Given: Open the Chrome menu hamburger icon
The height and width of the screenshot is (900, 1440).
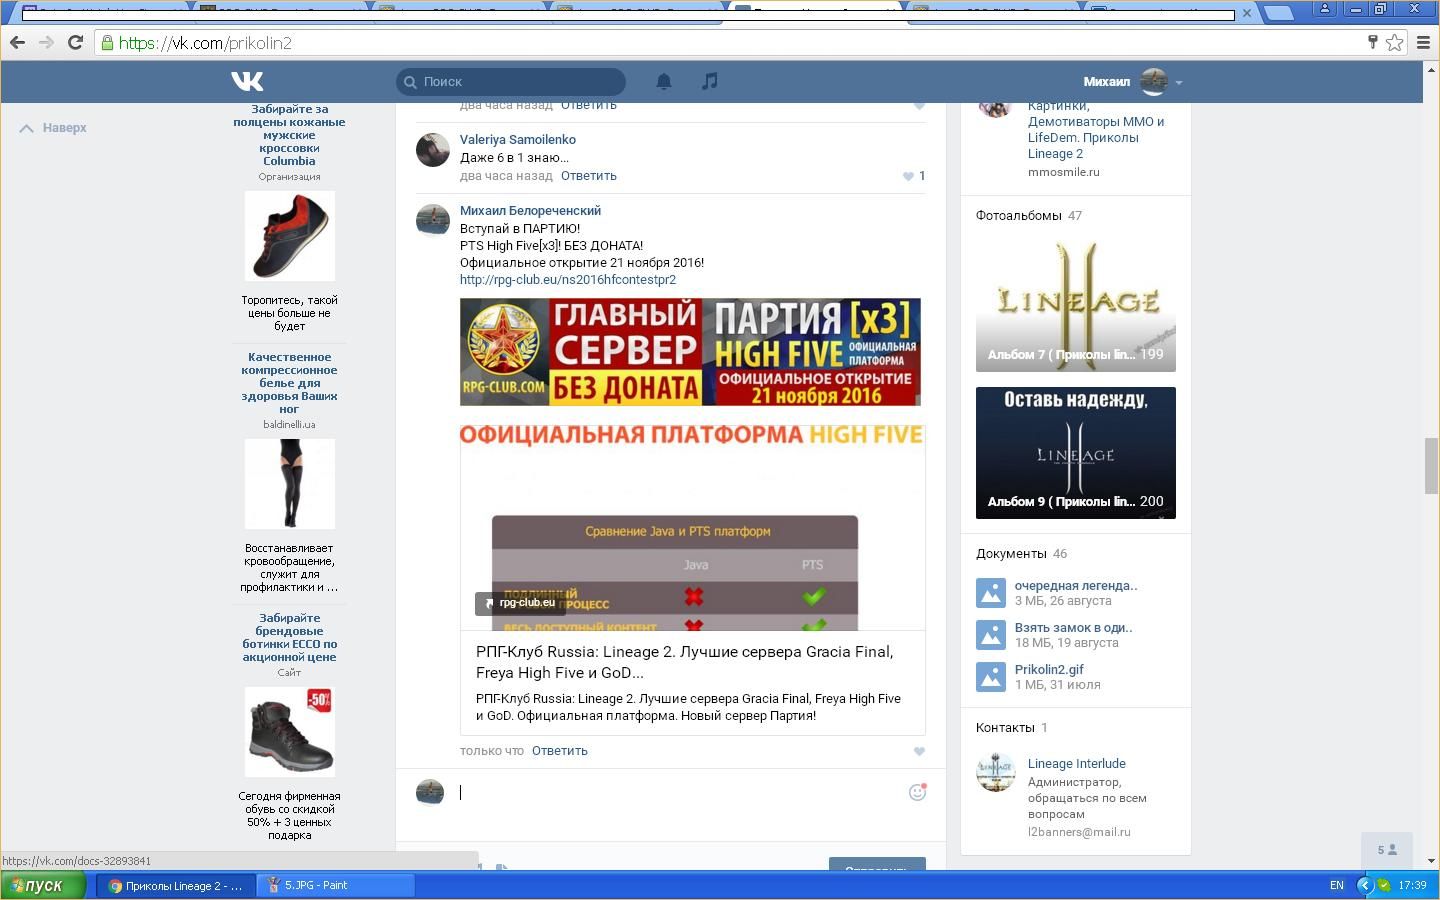Looking at the screenshot, I should [x=1424, y=43].
